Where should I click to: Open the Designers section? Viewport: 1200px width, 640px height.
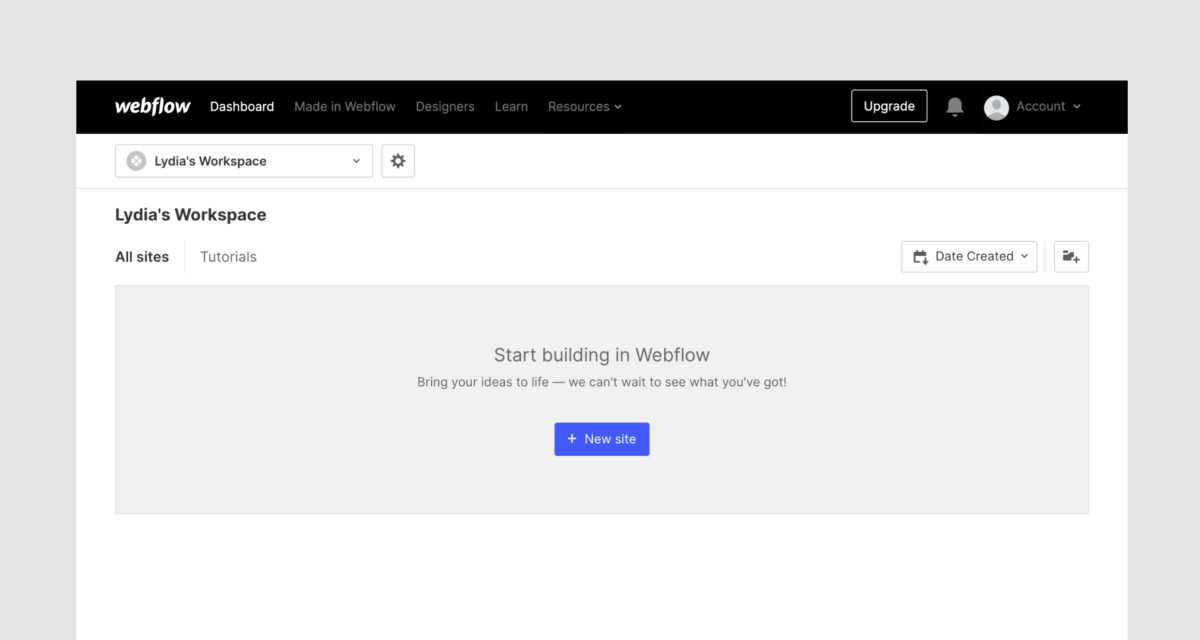click(445, 106)
